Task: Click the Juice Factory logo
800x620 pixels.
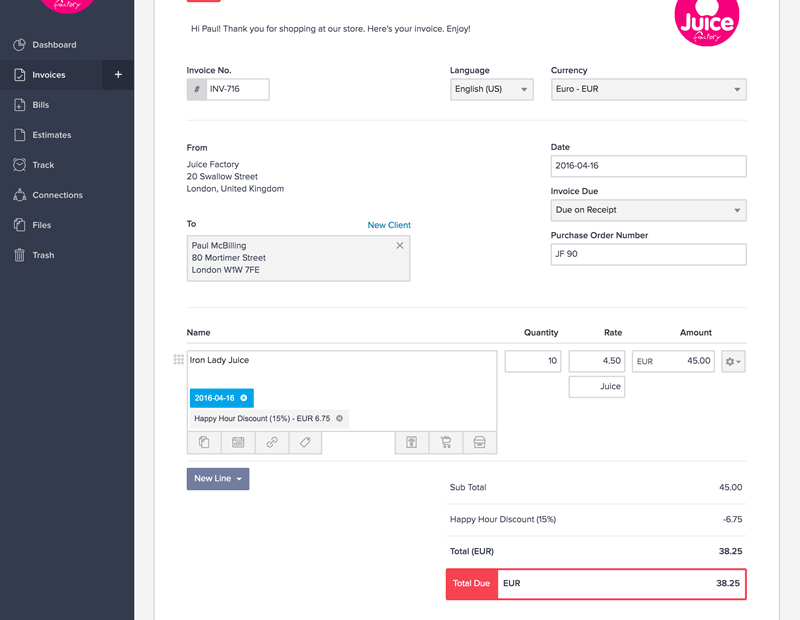Action: point(707,22)
